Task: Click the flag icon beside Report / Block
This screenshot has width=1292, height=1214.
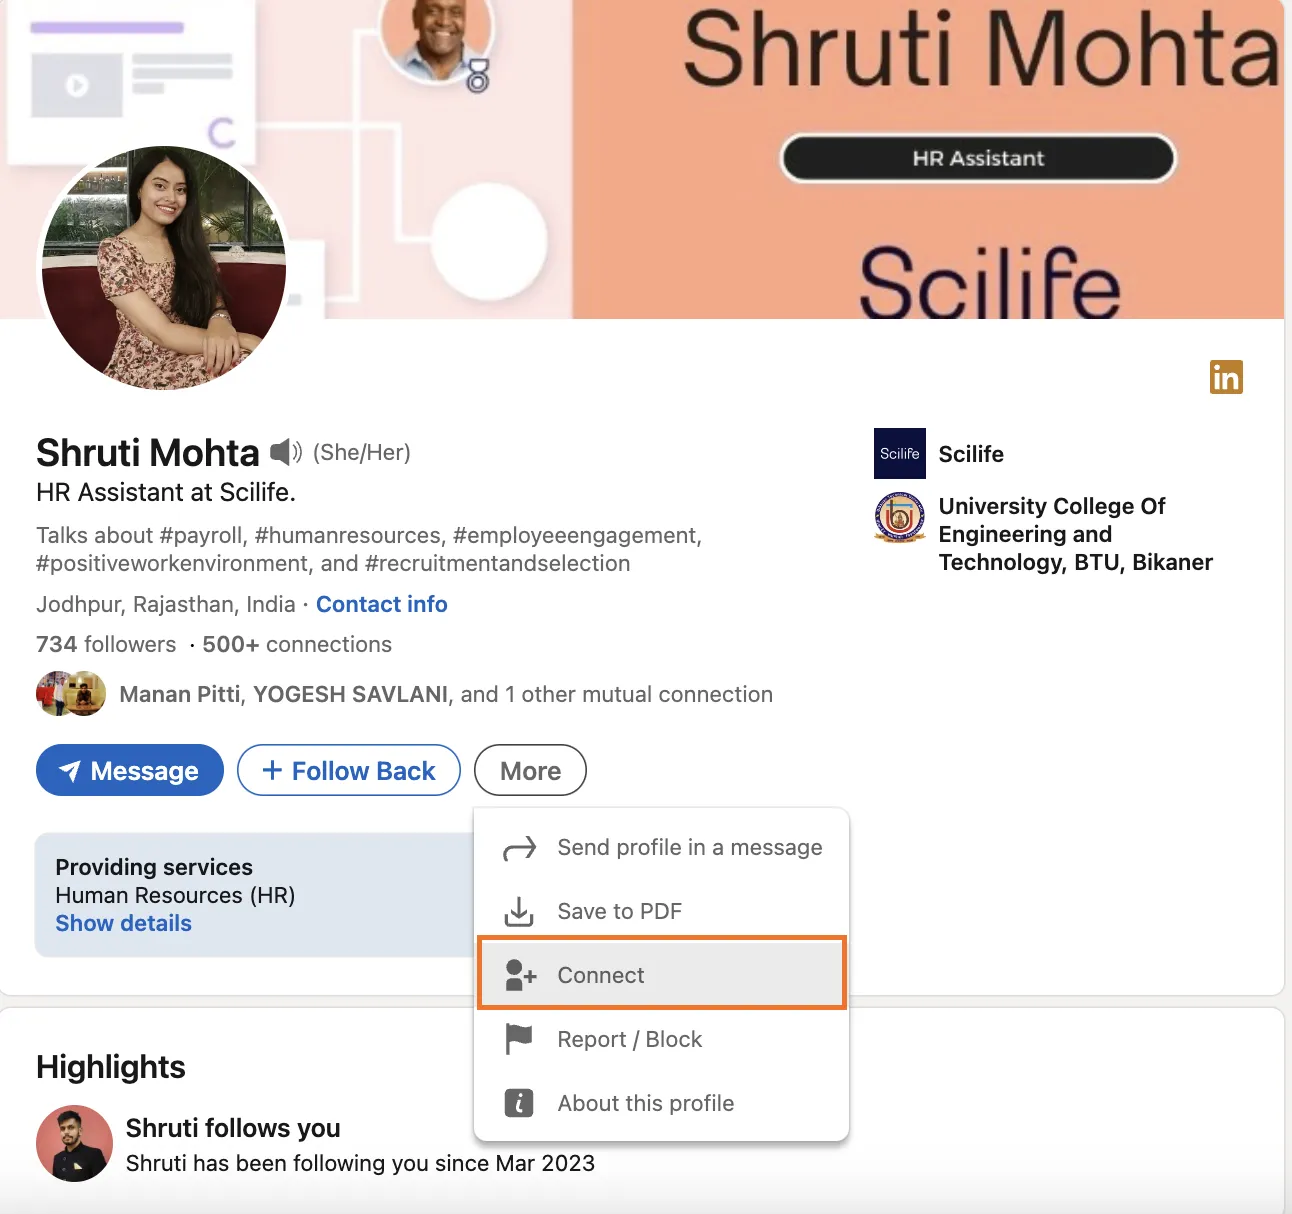Action: click(519, 1039)
